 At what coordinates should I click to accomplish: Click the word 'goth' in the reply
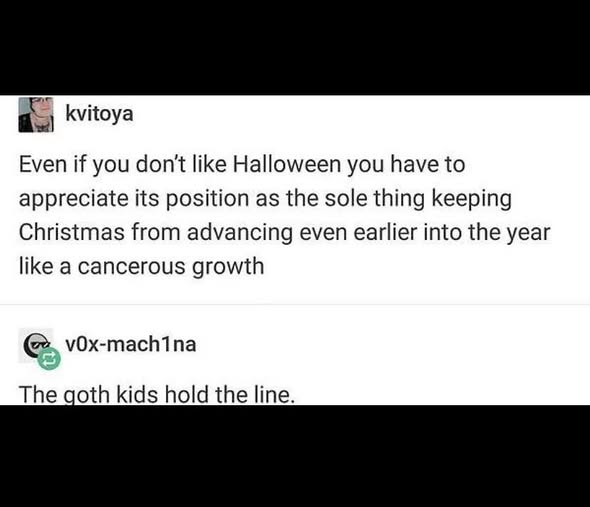click(85, 394)
